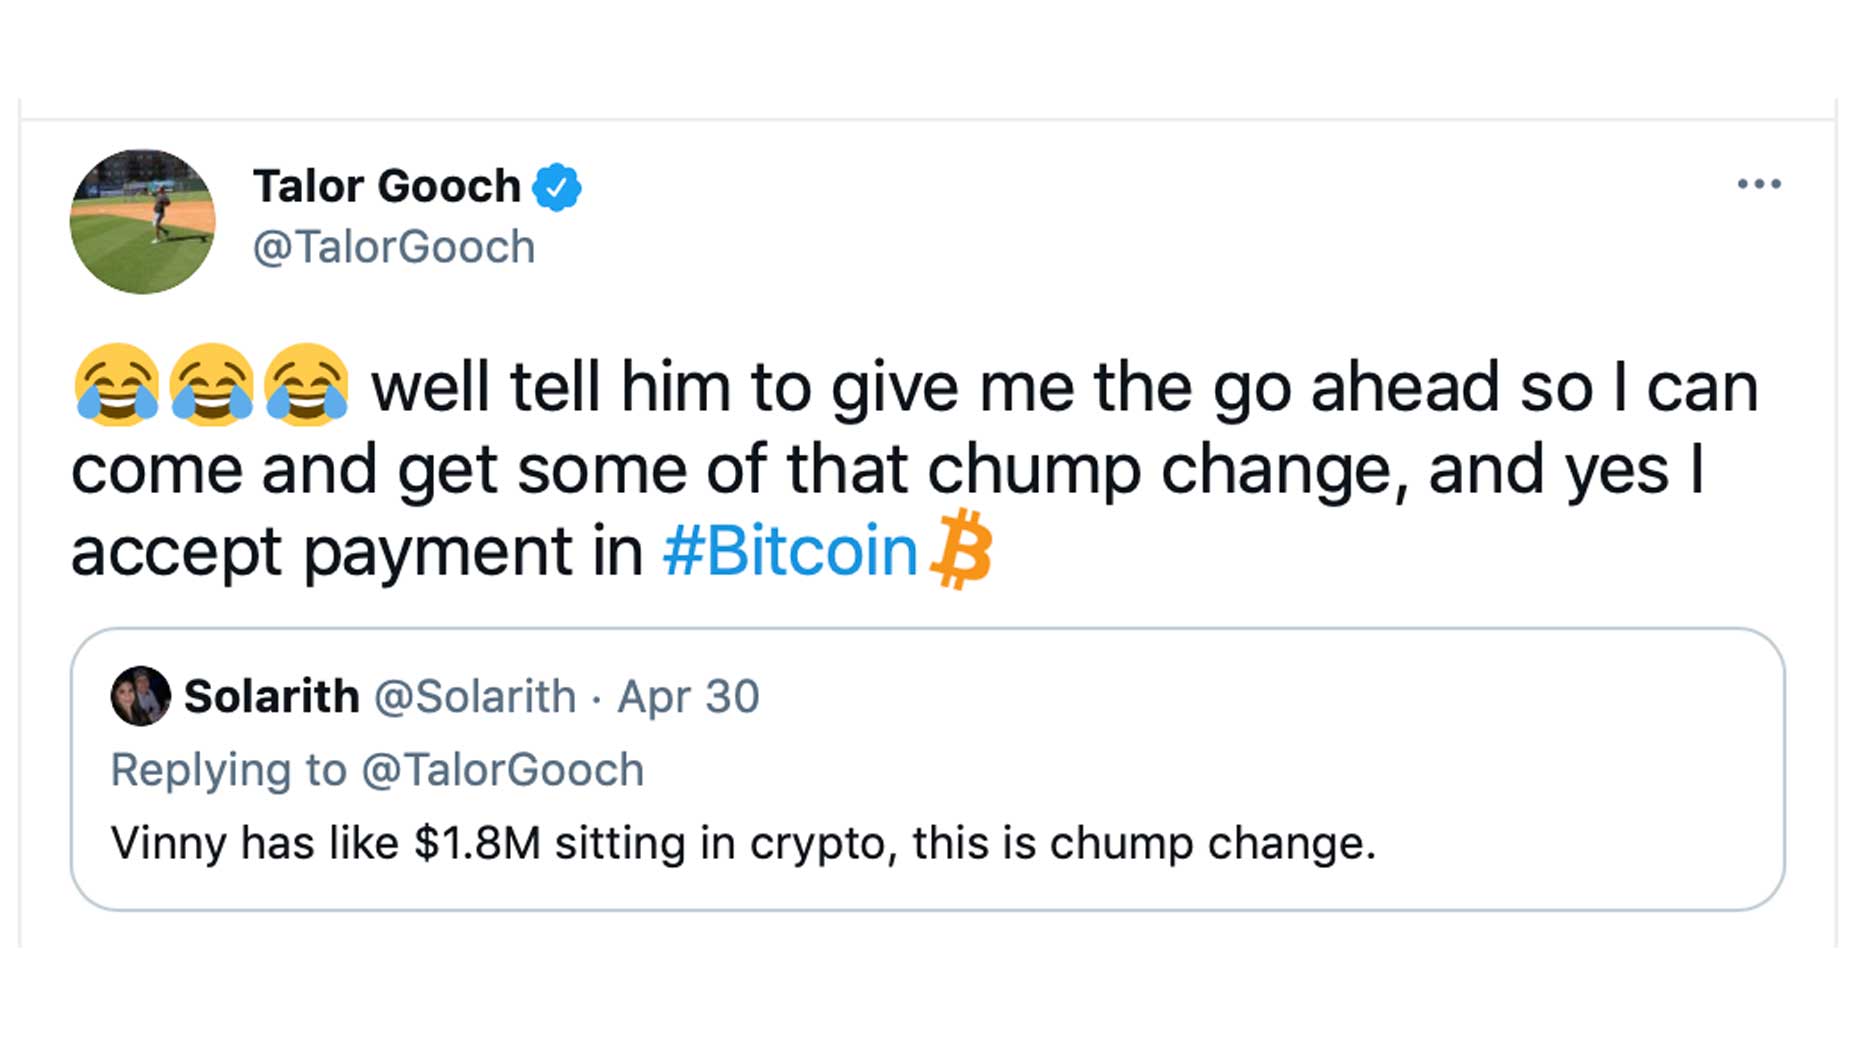This screenshot has width=1856, height=1046.
Task: Open the Apr 30 timestamp
Action: (x=688, y=696)
